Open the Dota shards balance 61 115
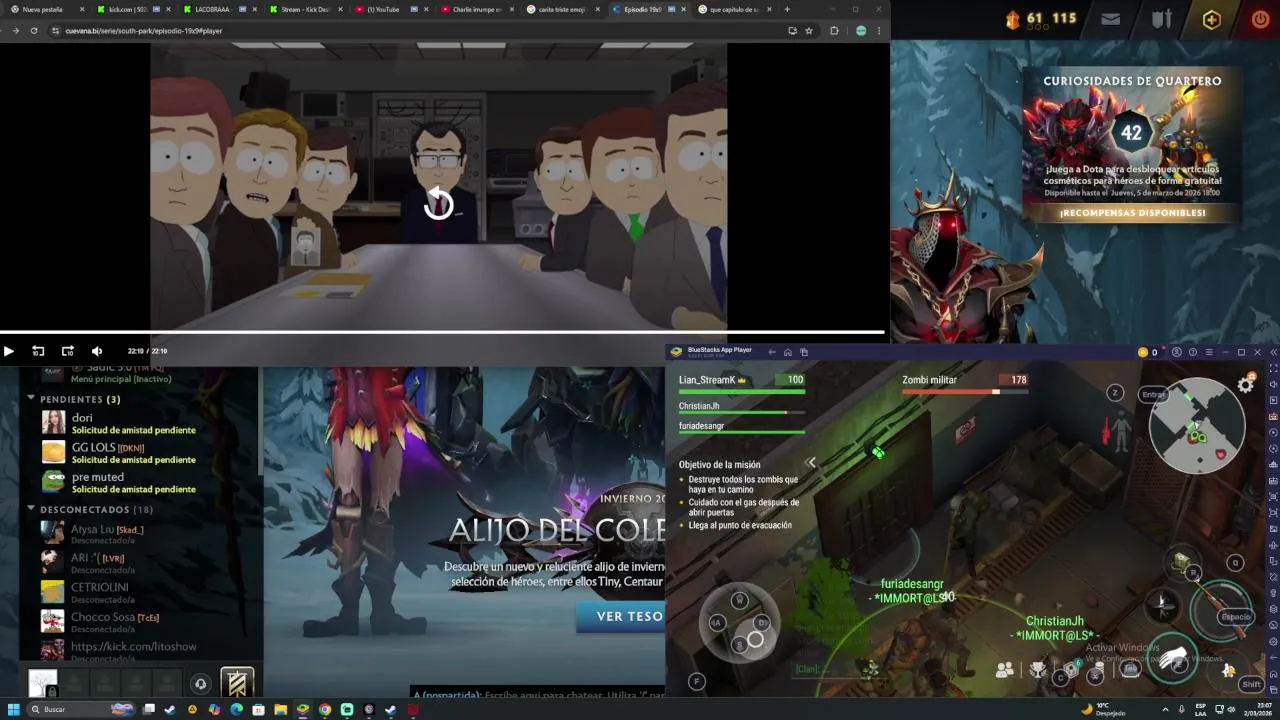Viewport: 1280px width, 720px height. point(1042,18)
